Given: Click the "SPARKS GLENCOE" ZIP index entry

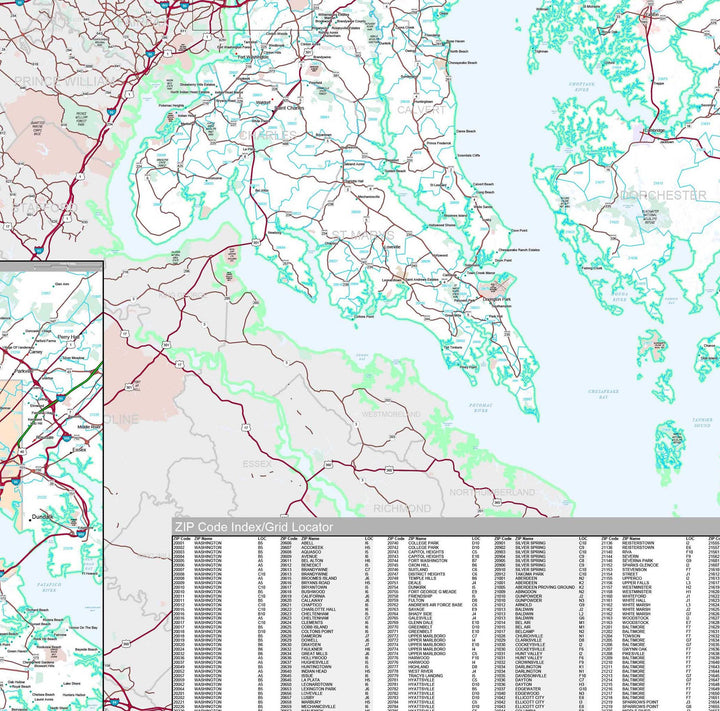Looking at the screenshot, I should [641, 565].
